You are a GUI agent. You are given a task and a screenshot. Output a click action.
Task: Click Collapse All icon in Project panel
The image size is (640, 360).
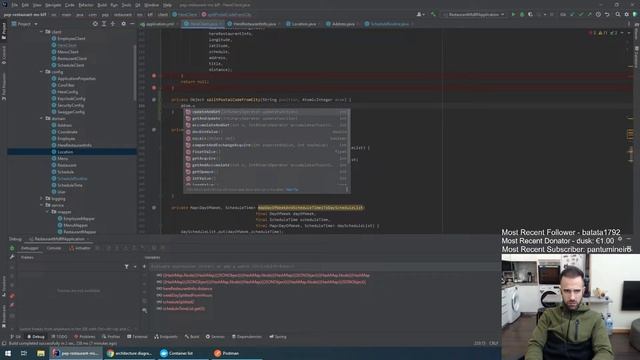click(113, 24)
